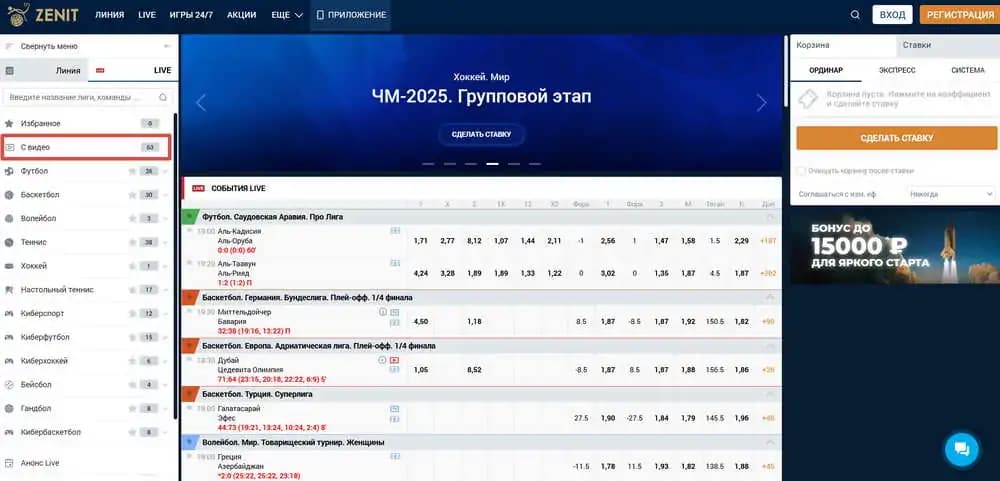Switch to the ЭКСПРЕСС bet tab
Image resolution: width=1000 pixels, height=481 pixels.
point(897,70)
